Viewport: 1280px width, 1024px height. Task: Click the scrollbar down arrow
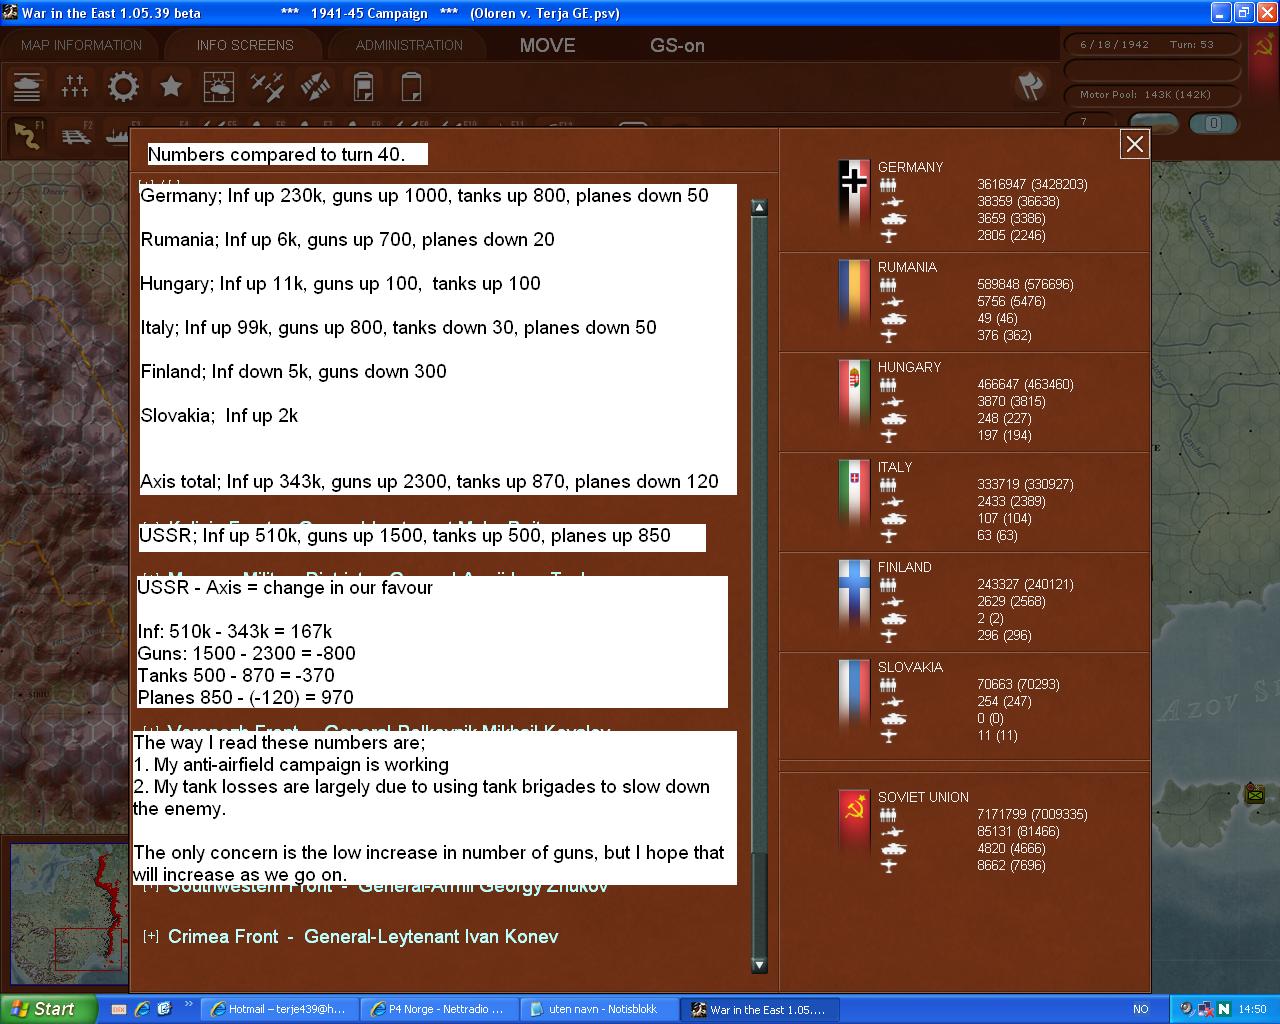[x=759, y=965]
